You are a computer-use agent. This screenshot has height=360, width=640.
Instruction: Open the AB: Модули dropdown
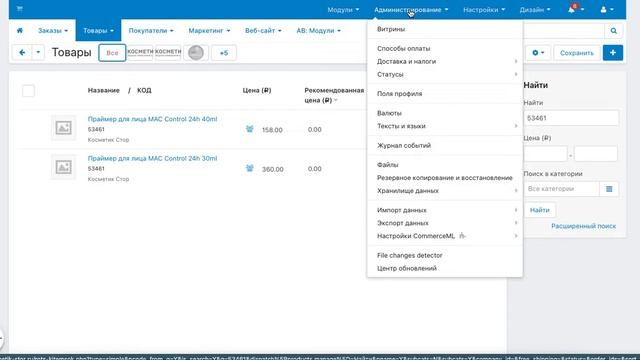[318, 31]
